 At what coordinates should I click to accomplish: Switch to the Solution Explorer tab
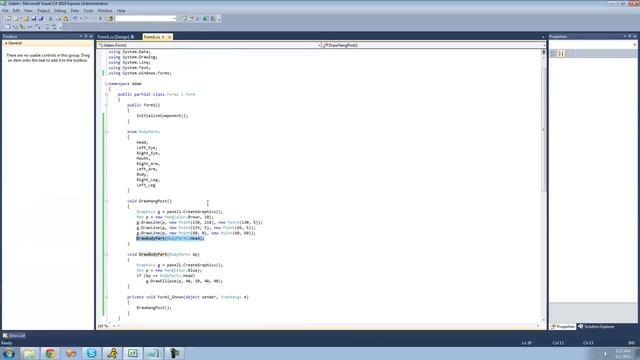click(596, 327)
